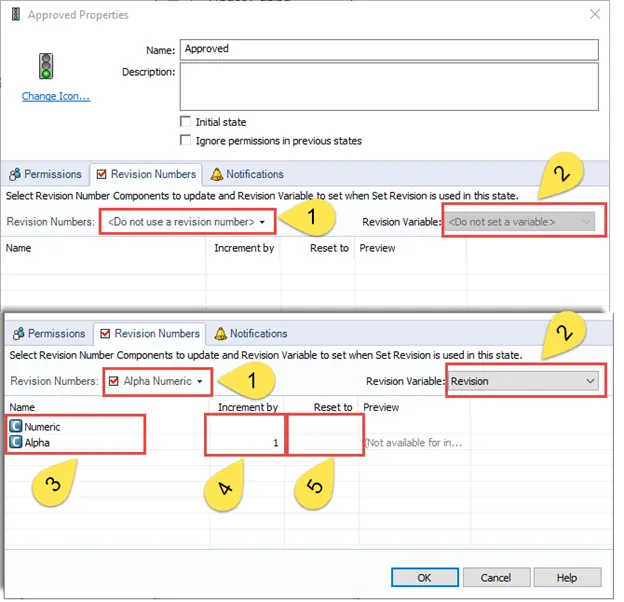Open the Revision Variable dropdown set to Revision

point(523,381)
